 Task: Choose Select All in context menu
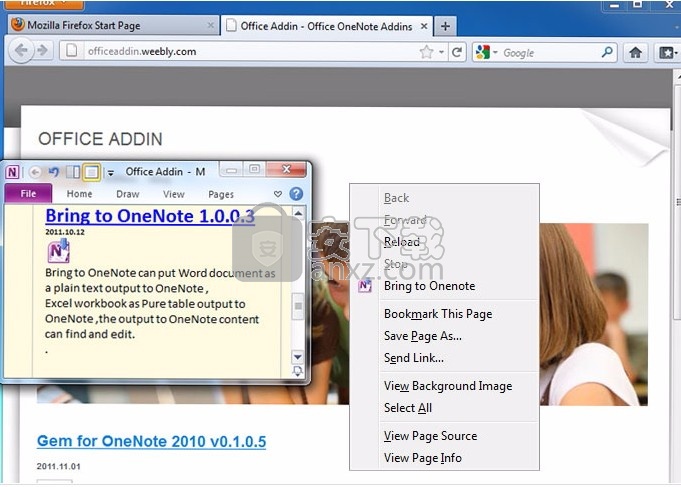pyautogui.click(x=444, y=408)
